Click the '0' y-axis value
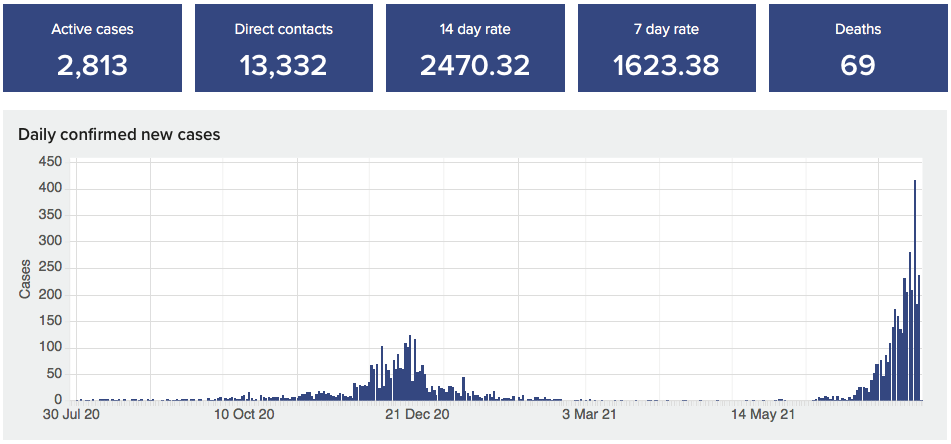 (x=58, y=400)
